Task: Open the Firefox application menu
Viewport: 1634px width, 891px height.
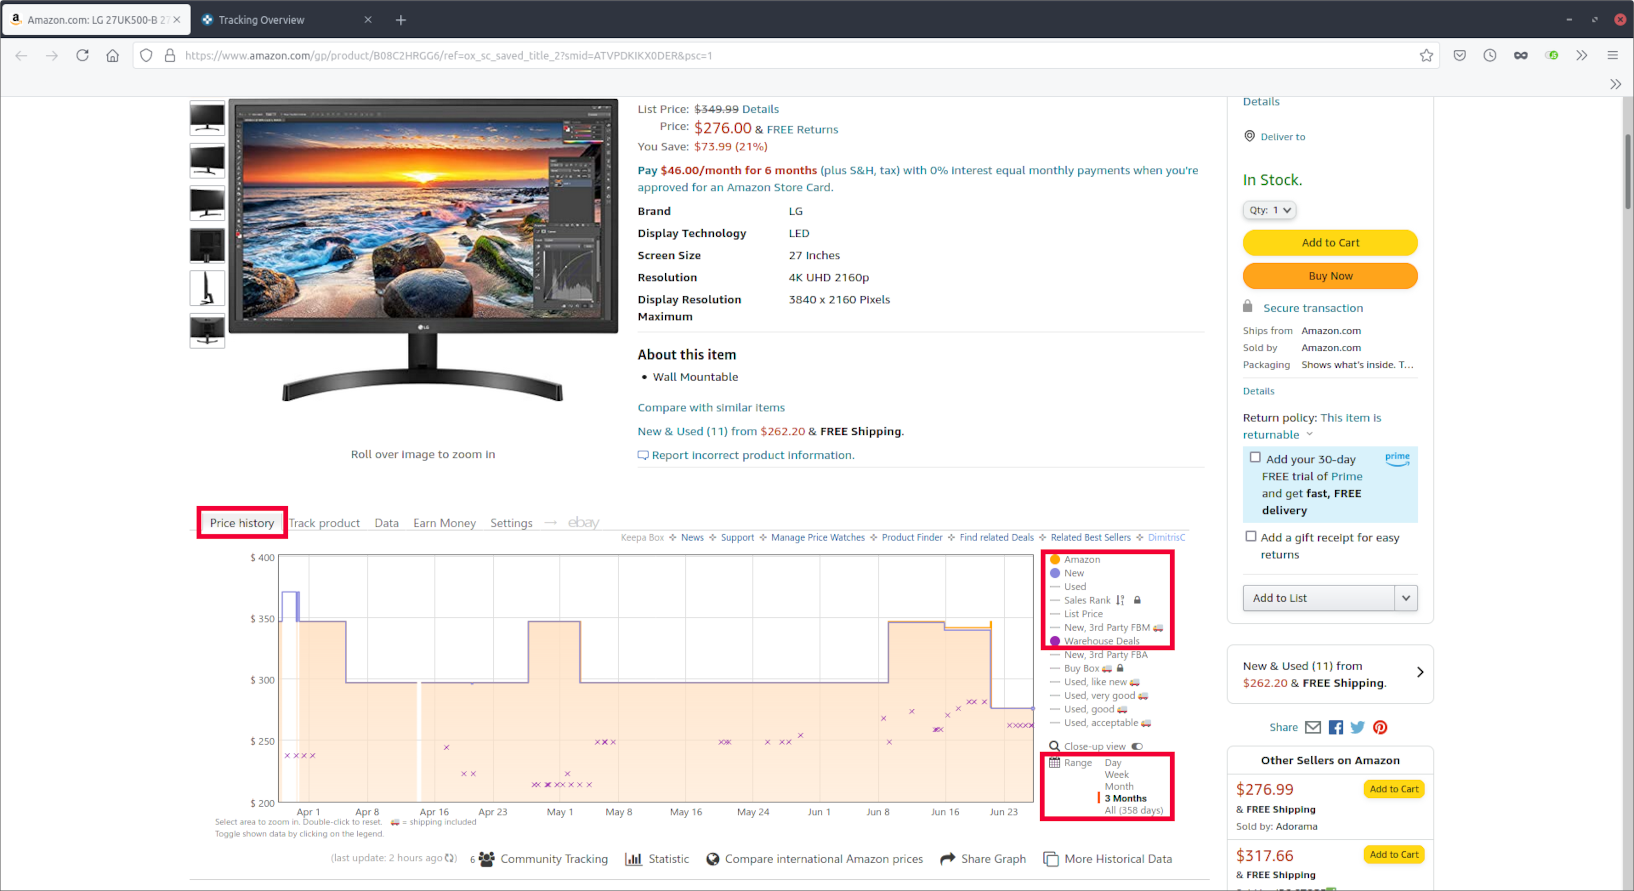Action: point(1612,55)
